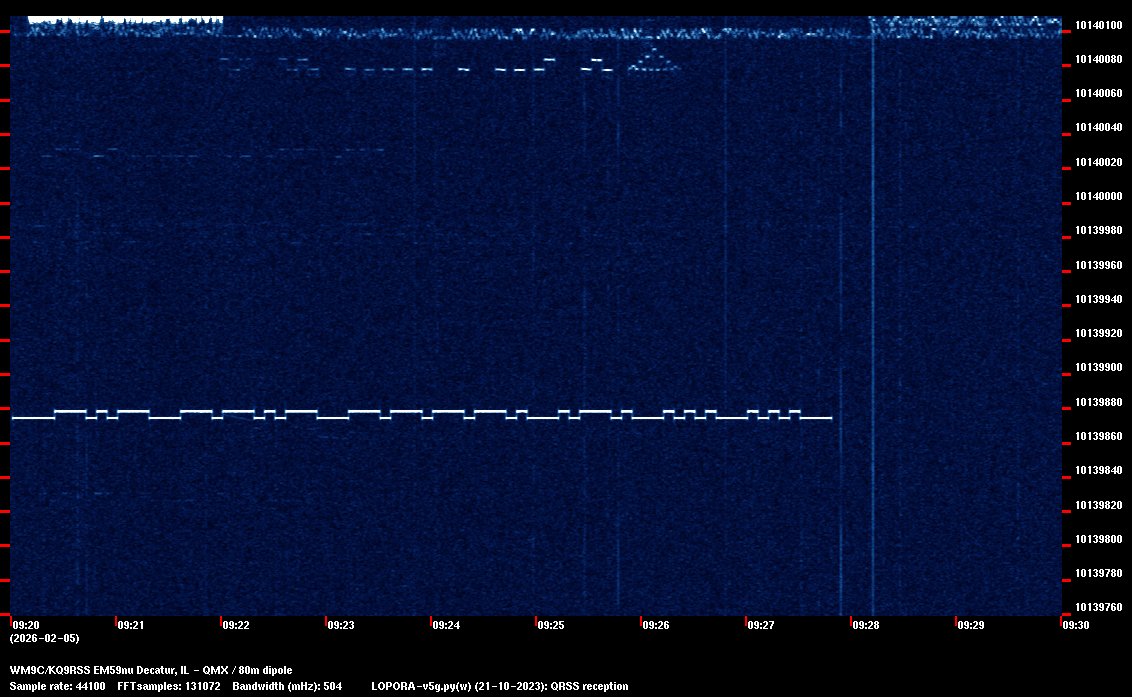The width and height of the screenshot is (1132, 697).
Task: Click the Bandwidth (mHz): 504 text
Action: (x=287, y=686)
